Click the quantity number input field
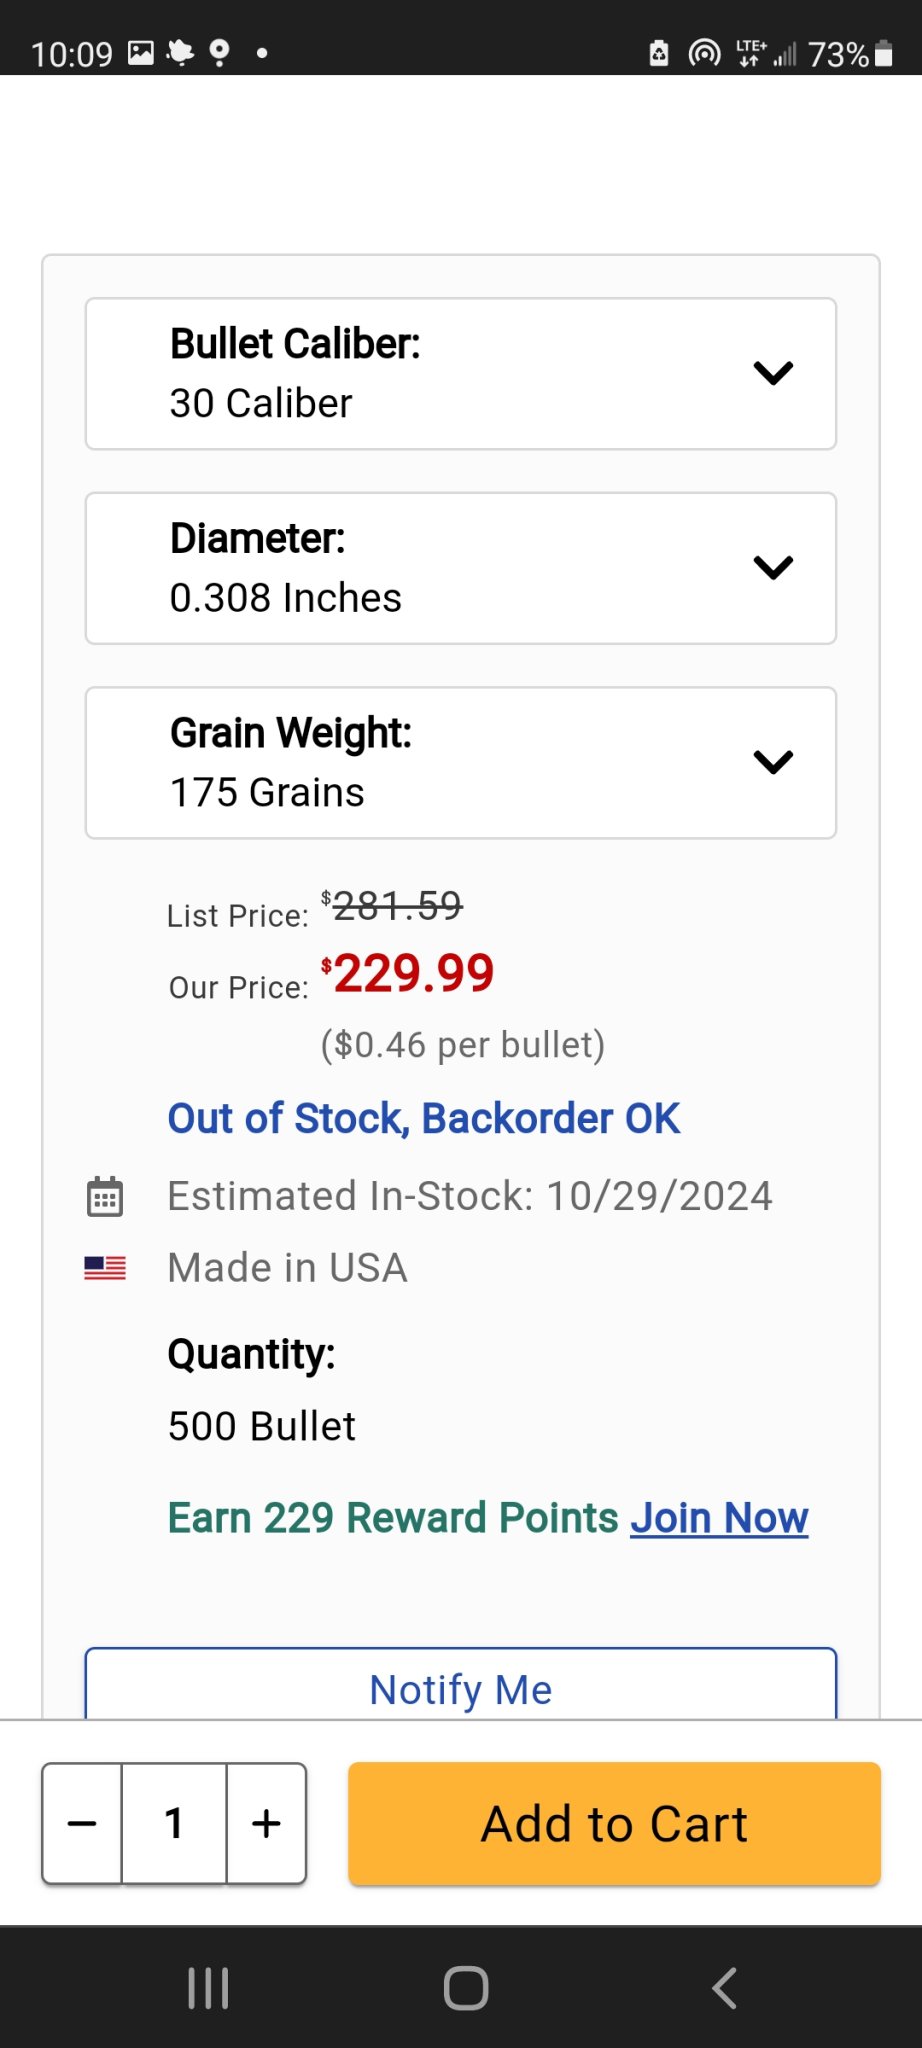The width and height of the screenshot is (922, 2048). (x=174, y=1824)
